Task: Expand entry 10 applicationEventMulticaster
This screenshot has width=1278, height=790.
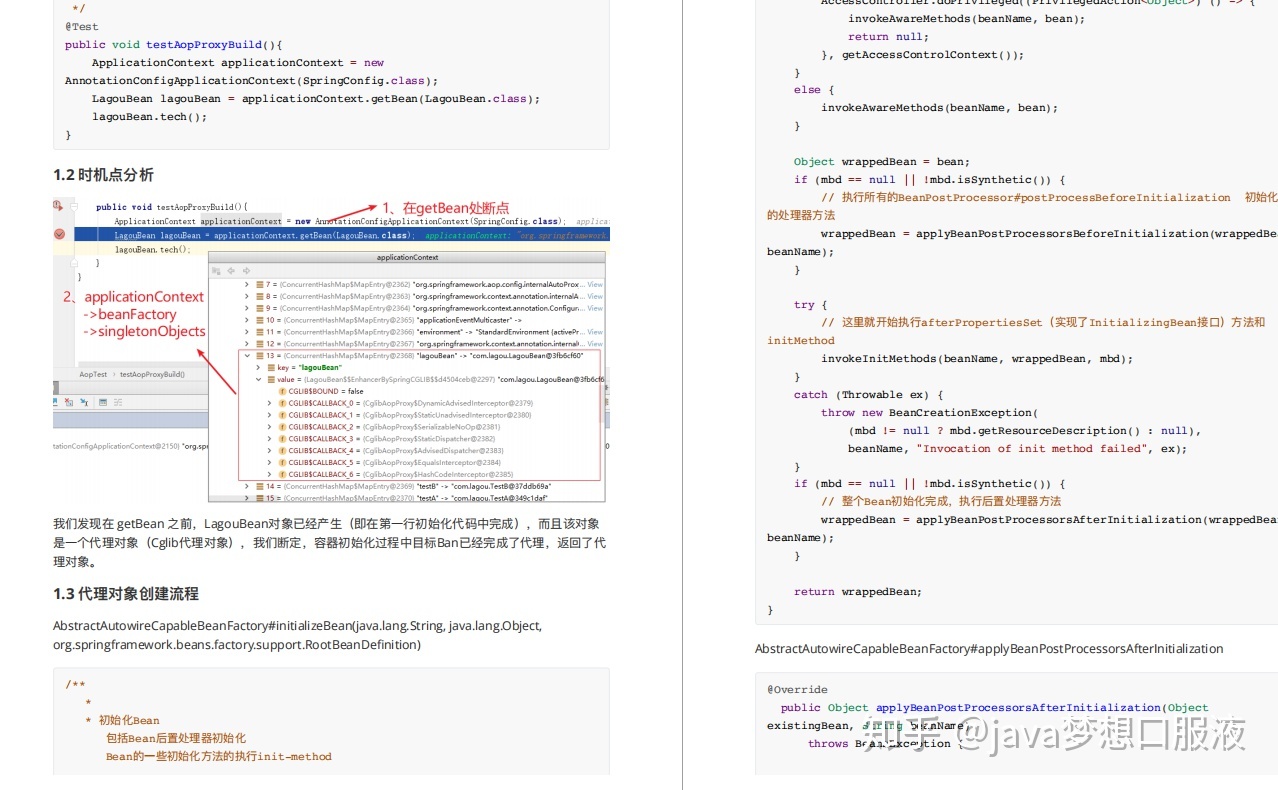Action: (247, 320)
